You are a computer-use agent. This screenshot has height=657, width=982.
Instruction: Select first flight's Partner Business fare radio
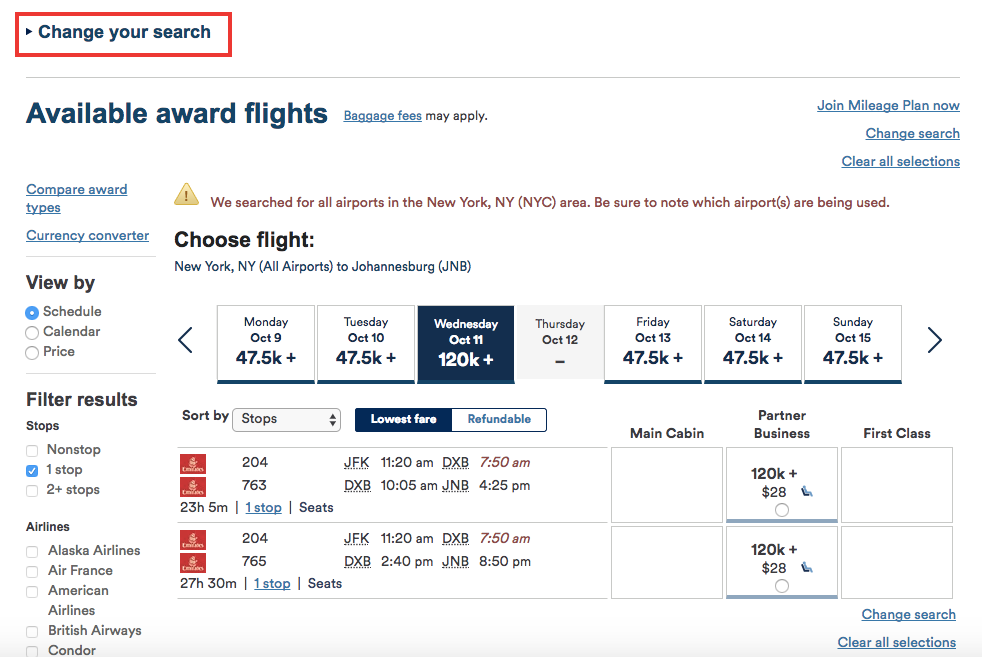tap(781, 510)
